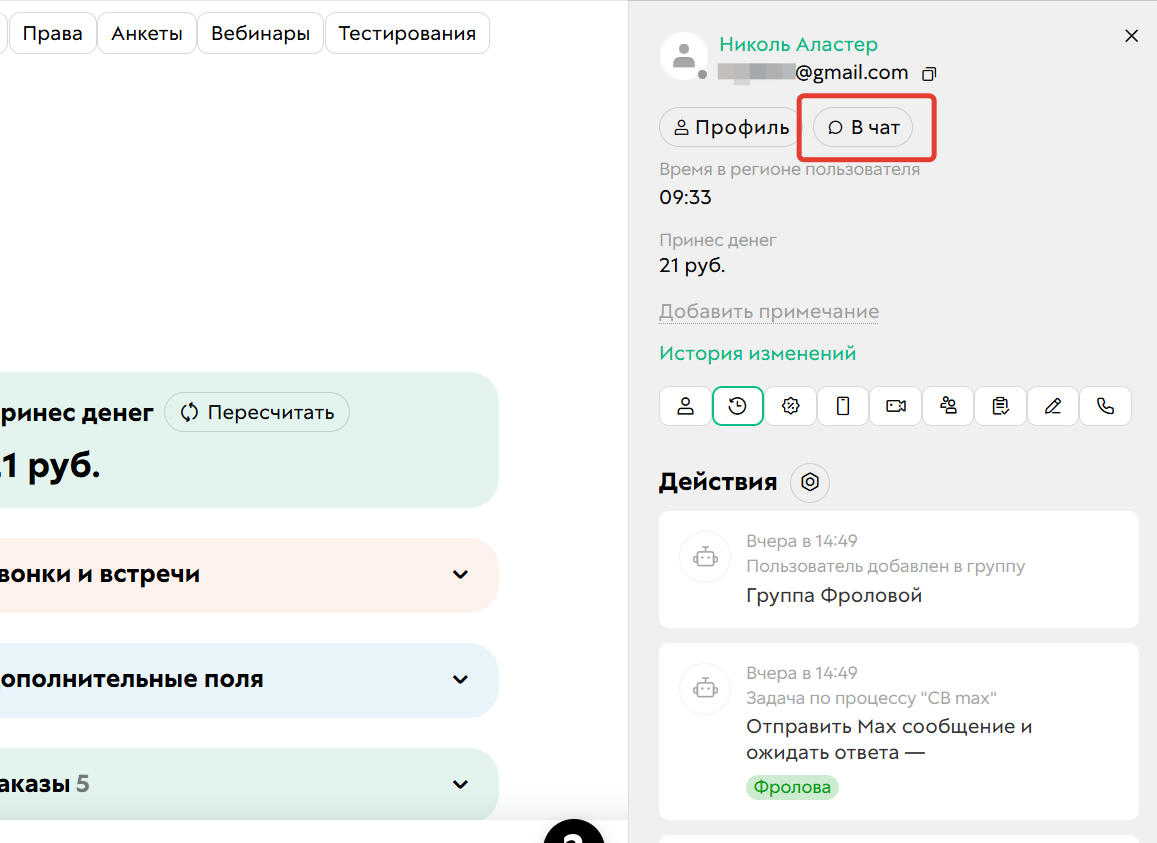Click the Добавить примечание link

pyautogui.click(x=768, y=311)
